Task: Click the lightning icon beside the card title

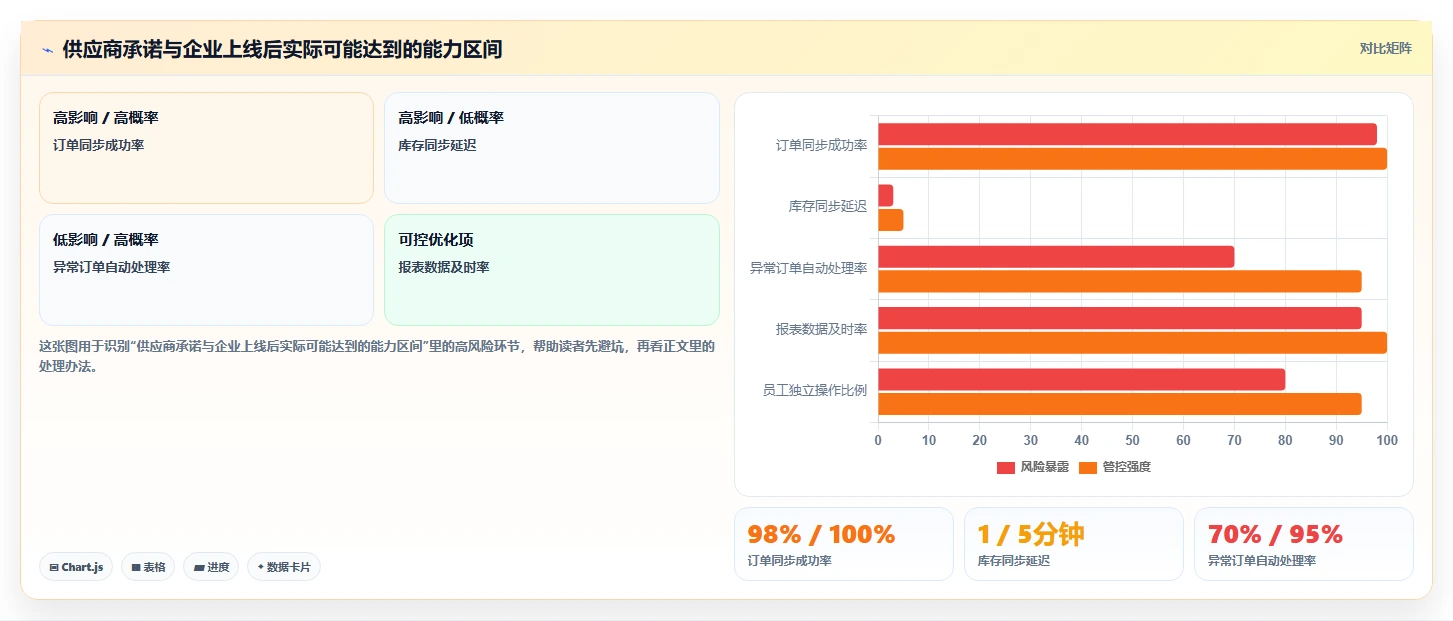Action: [x=47, y=50]
